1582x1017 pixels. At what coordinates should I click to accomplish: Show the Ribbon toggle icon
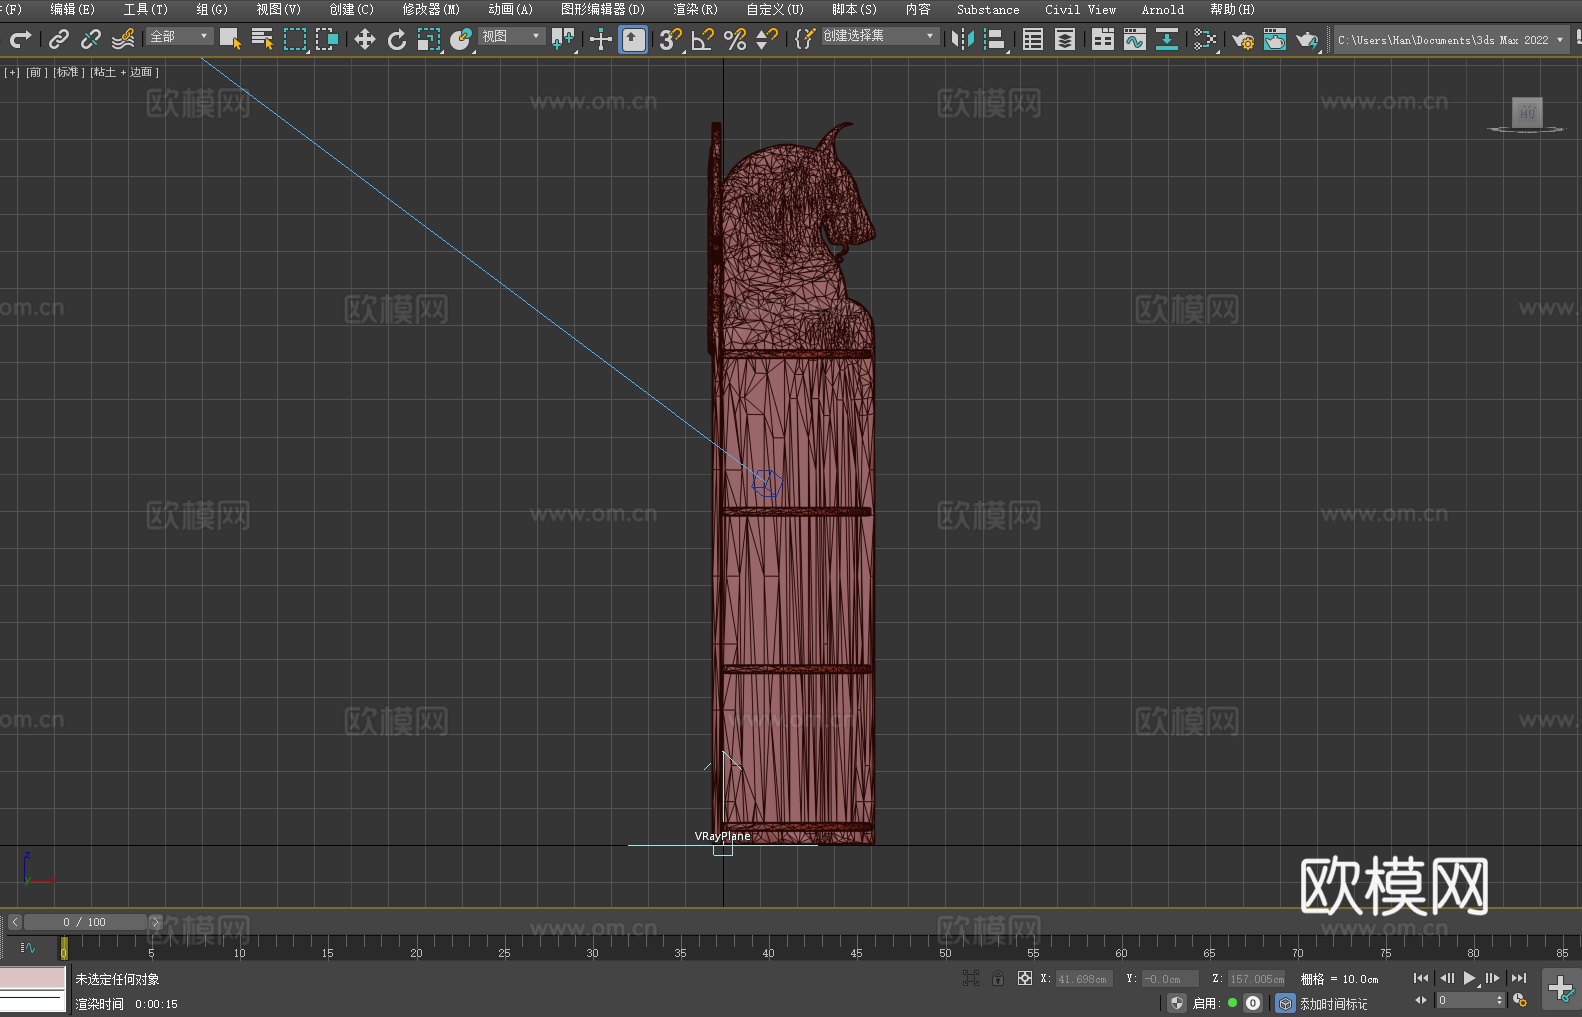1103,39
